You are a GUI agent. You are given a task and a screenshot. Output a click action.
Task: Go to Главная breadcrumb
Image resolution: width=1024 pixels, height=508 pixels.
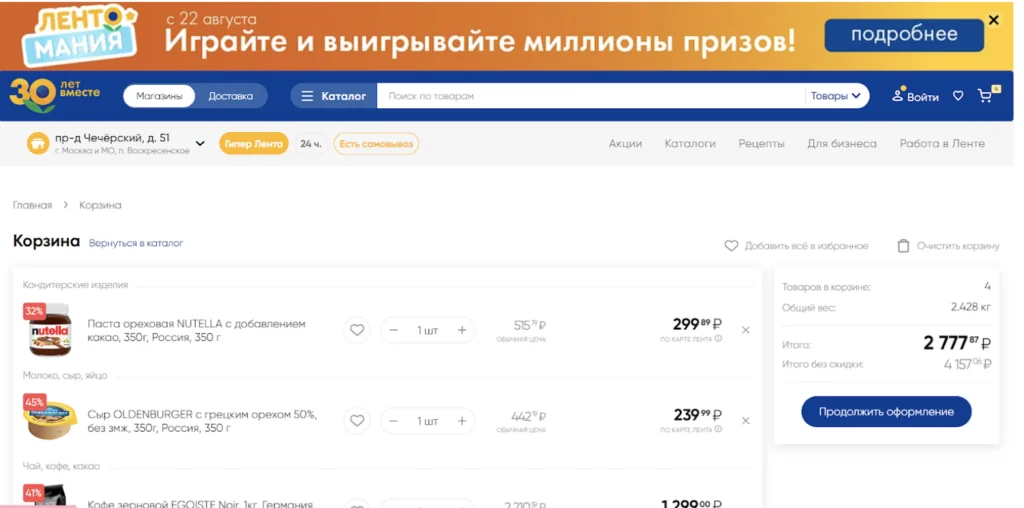click(33, 205)
